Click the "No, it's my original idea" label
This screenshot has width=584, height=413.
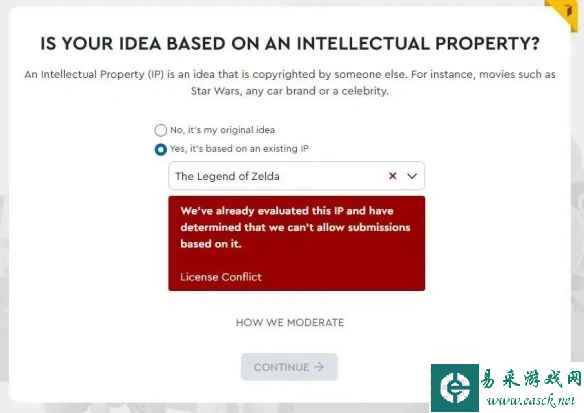click(223, 130)
